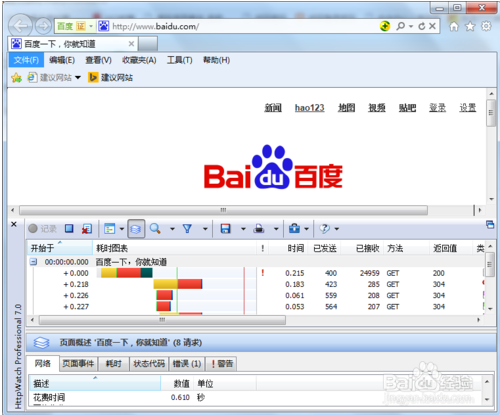This screenshot has width=500, height=415.
Task: Open the 视频 link
Action: [x=377, y=108]
